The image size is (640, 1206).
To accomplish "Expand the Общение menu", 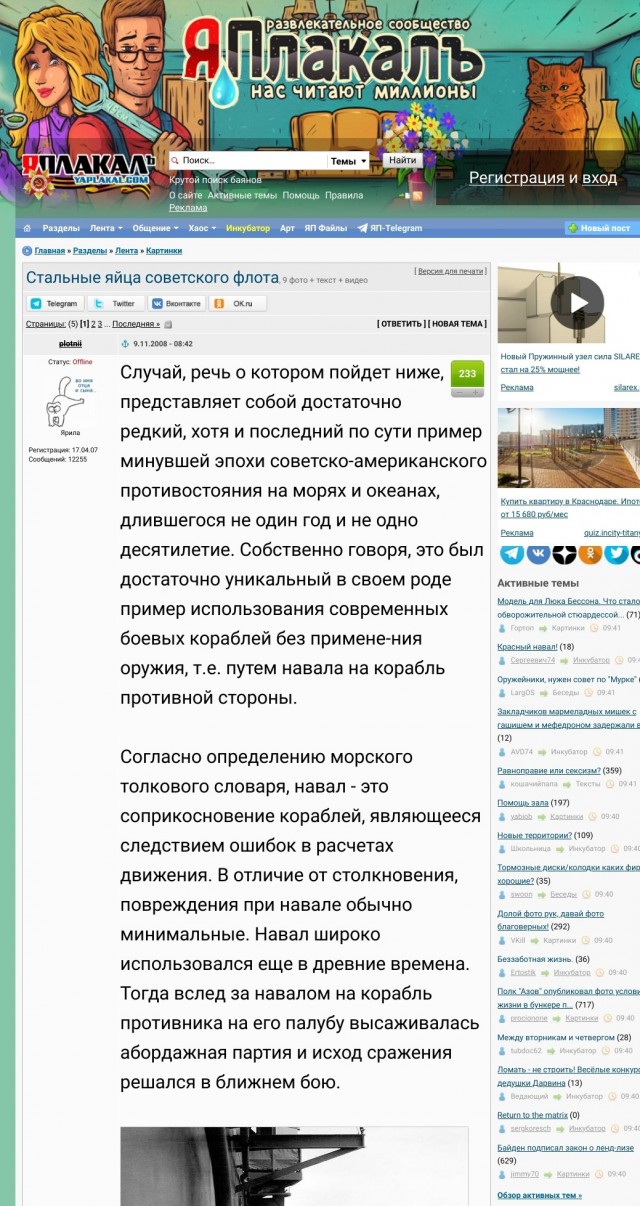I will [x=156, y=228].
